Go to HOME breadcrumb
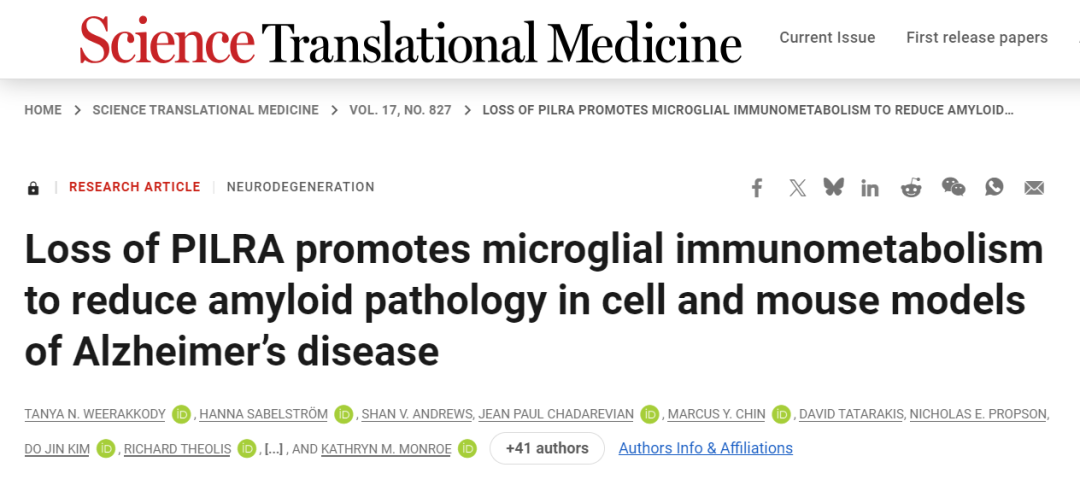Screen dimensions: 1080x491 pos(43,110)
